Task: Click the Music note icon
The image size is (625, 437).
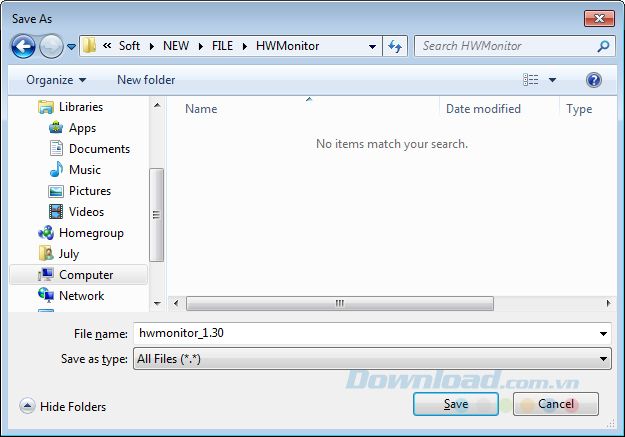Action: click(56, 169)
